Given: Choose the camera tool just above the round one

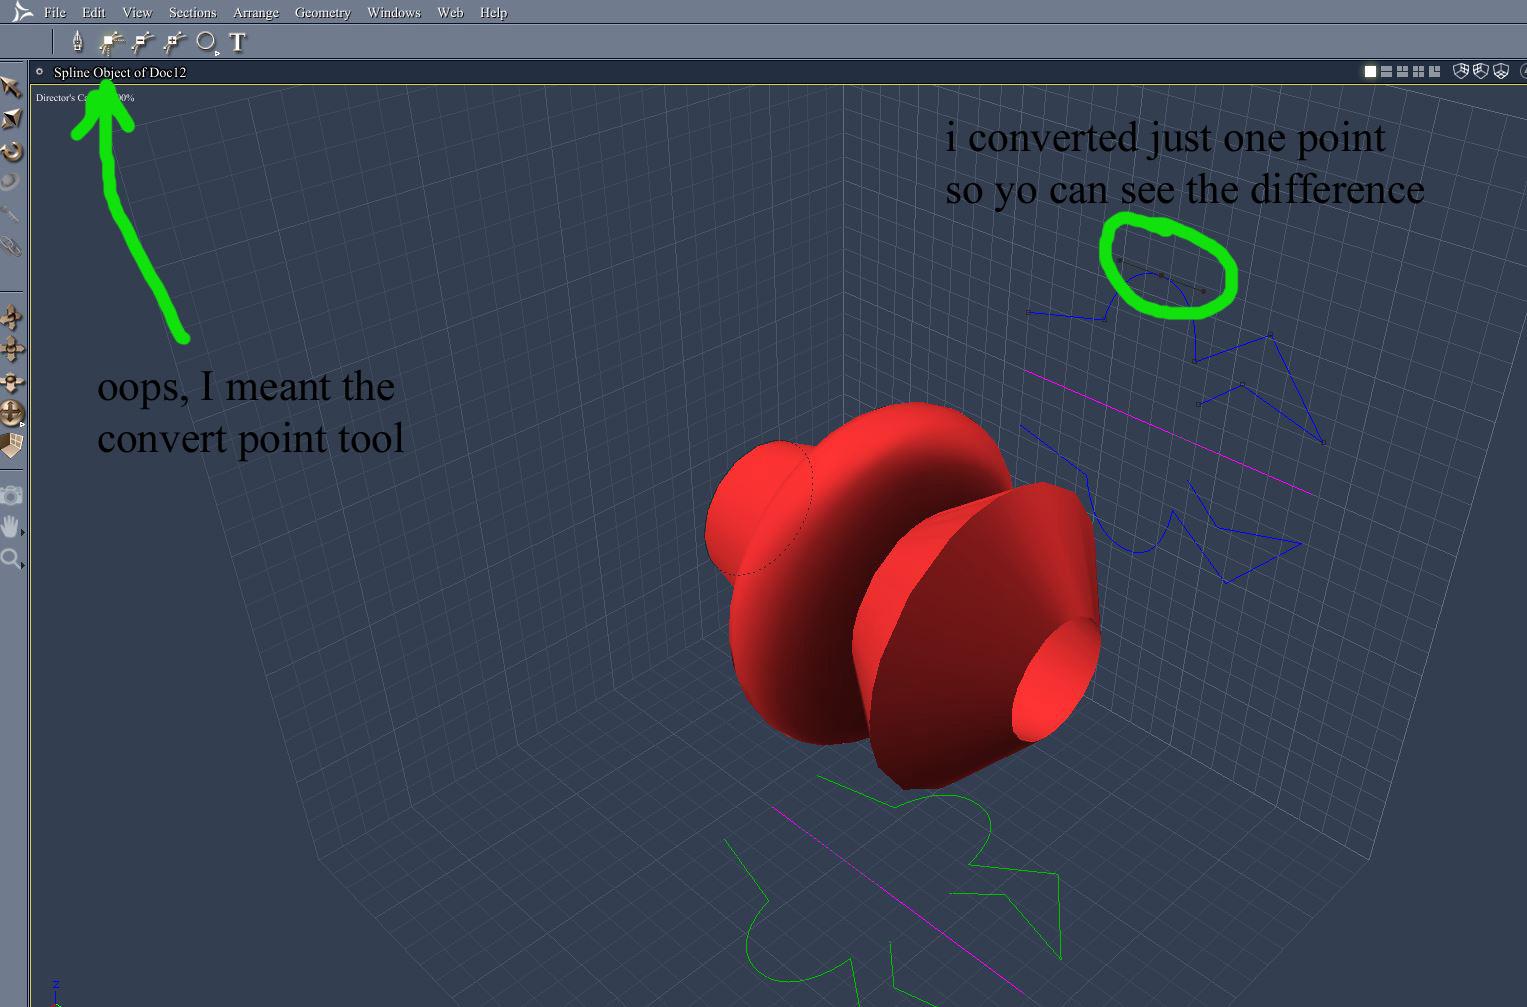Looking at the screenshot, I should (x=11, y=382).
